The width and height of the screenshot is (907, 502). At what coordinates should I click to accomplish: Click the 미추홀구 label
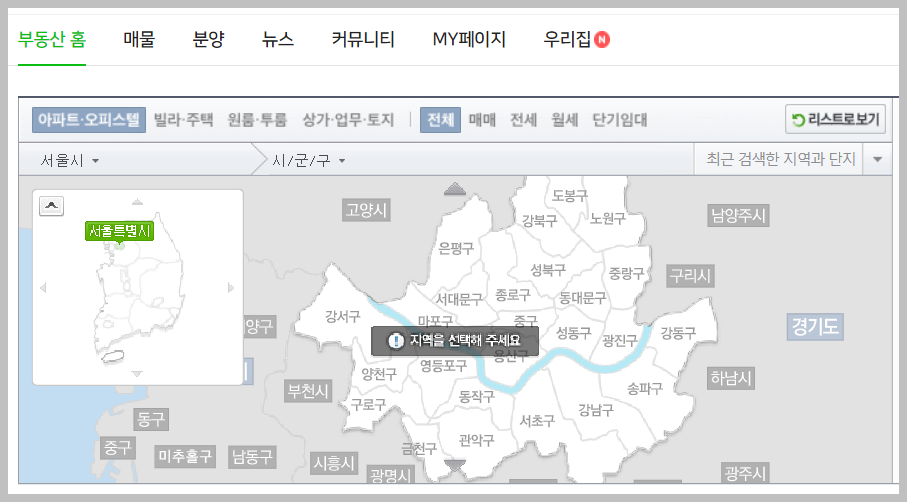tap(185, 457)
